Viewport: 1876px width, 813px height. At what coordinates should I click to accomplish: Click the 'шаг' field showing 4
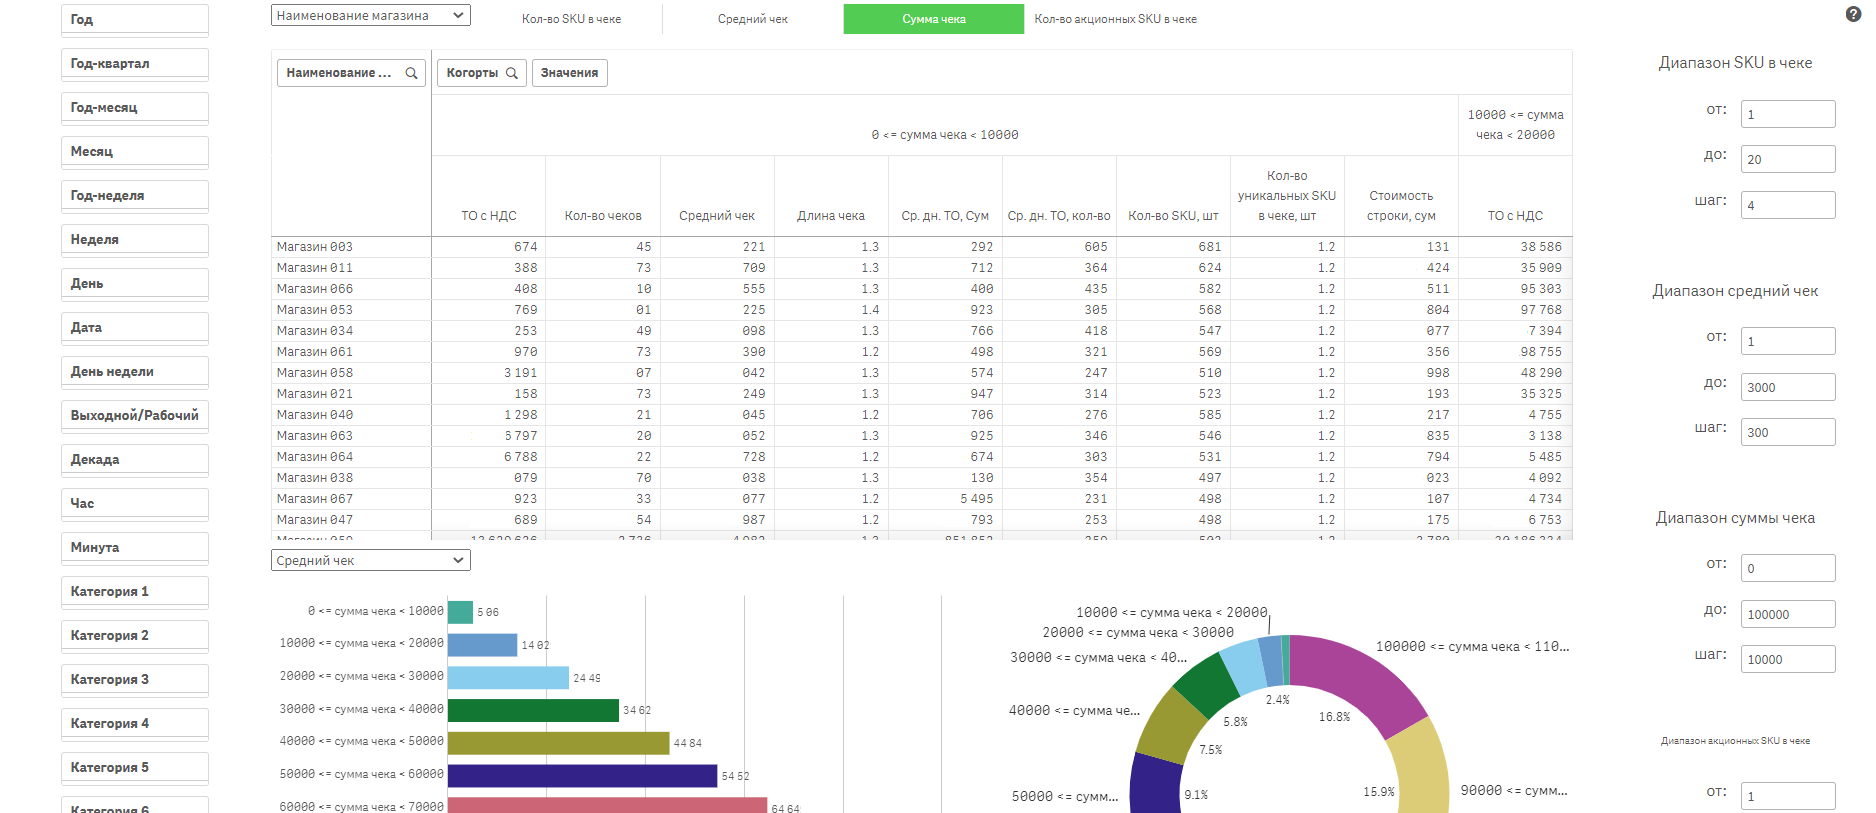point(1788,205)
